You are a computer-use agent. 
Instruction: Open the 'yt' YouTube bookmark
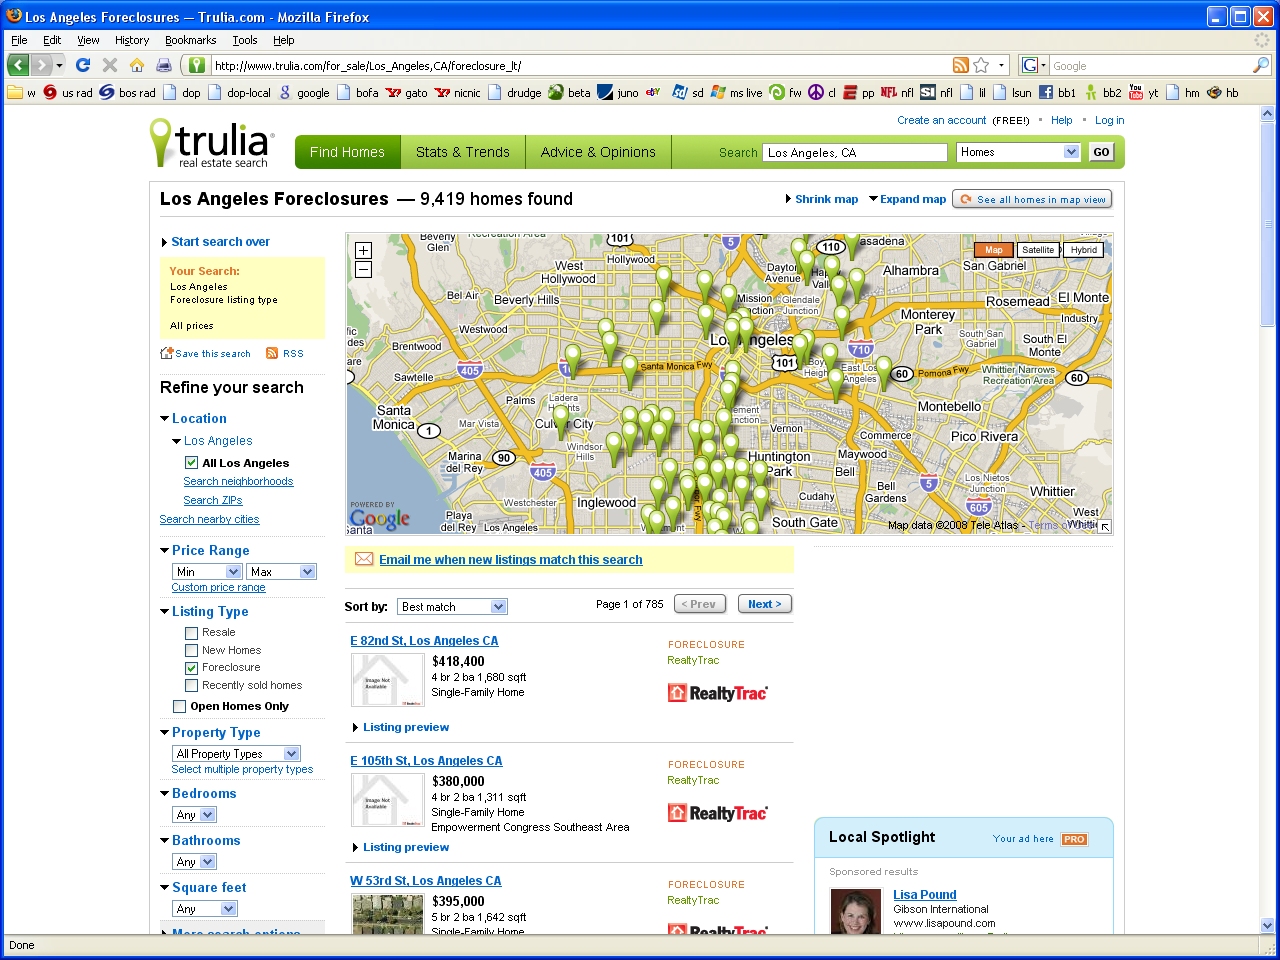1143,92
